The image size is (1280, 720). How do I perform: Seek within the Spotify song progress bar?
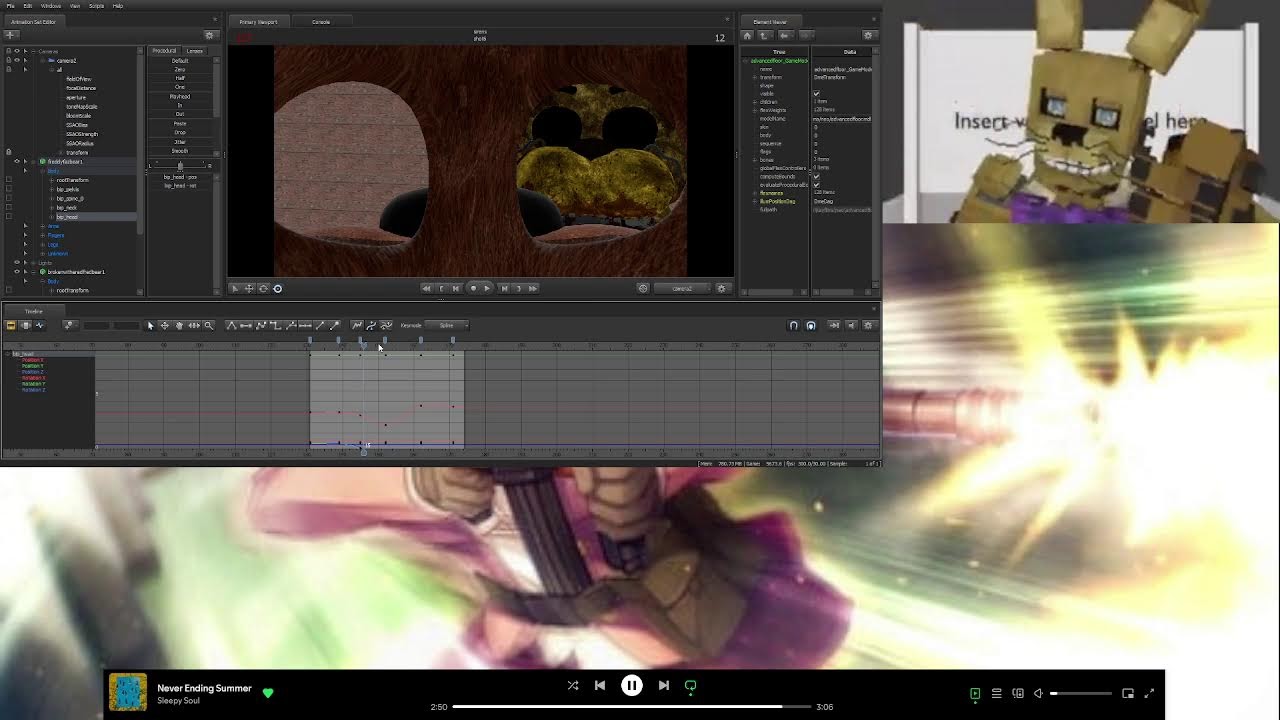[x=632, y=707]
